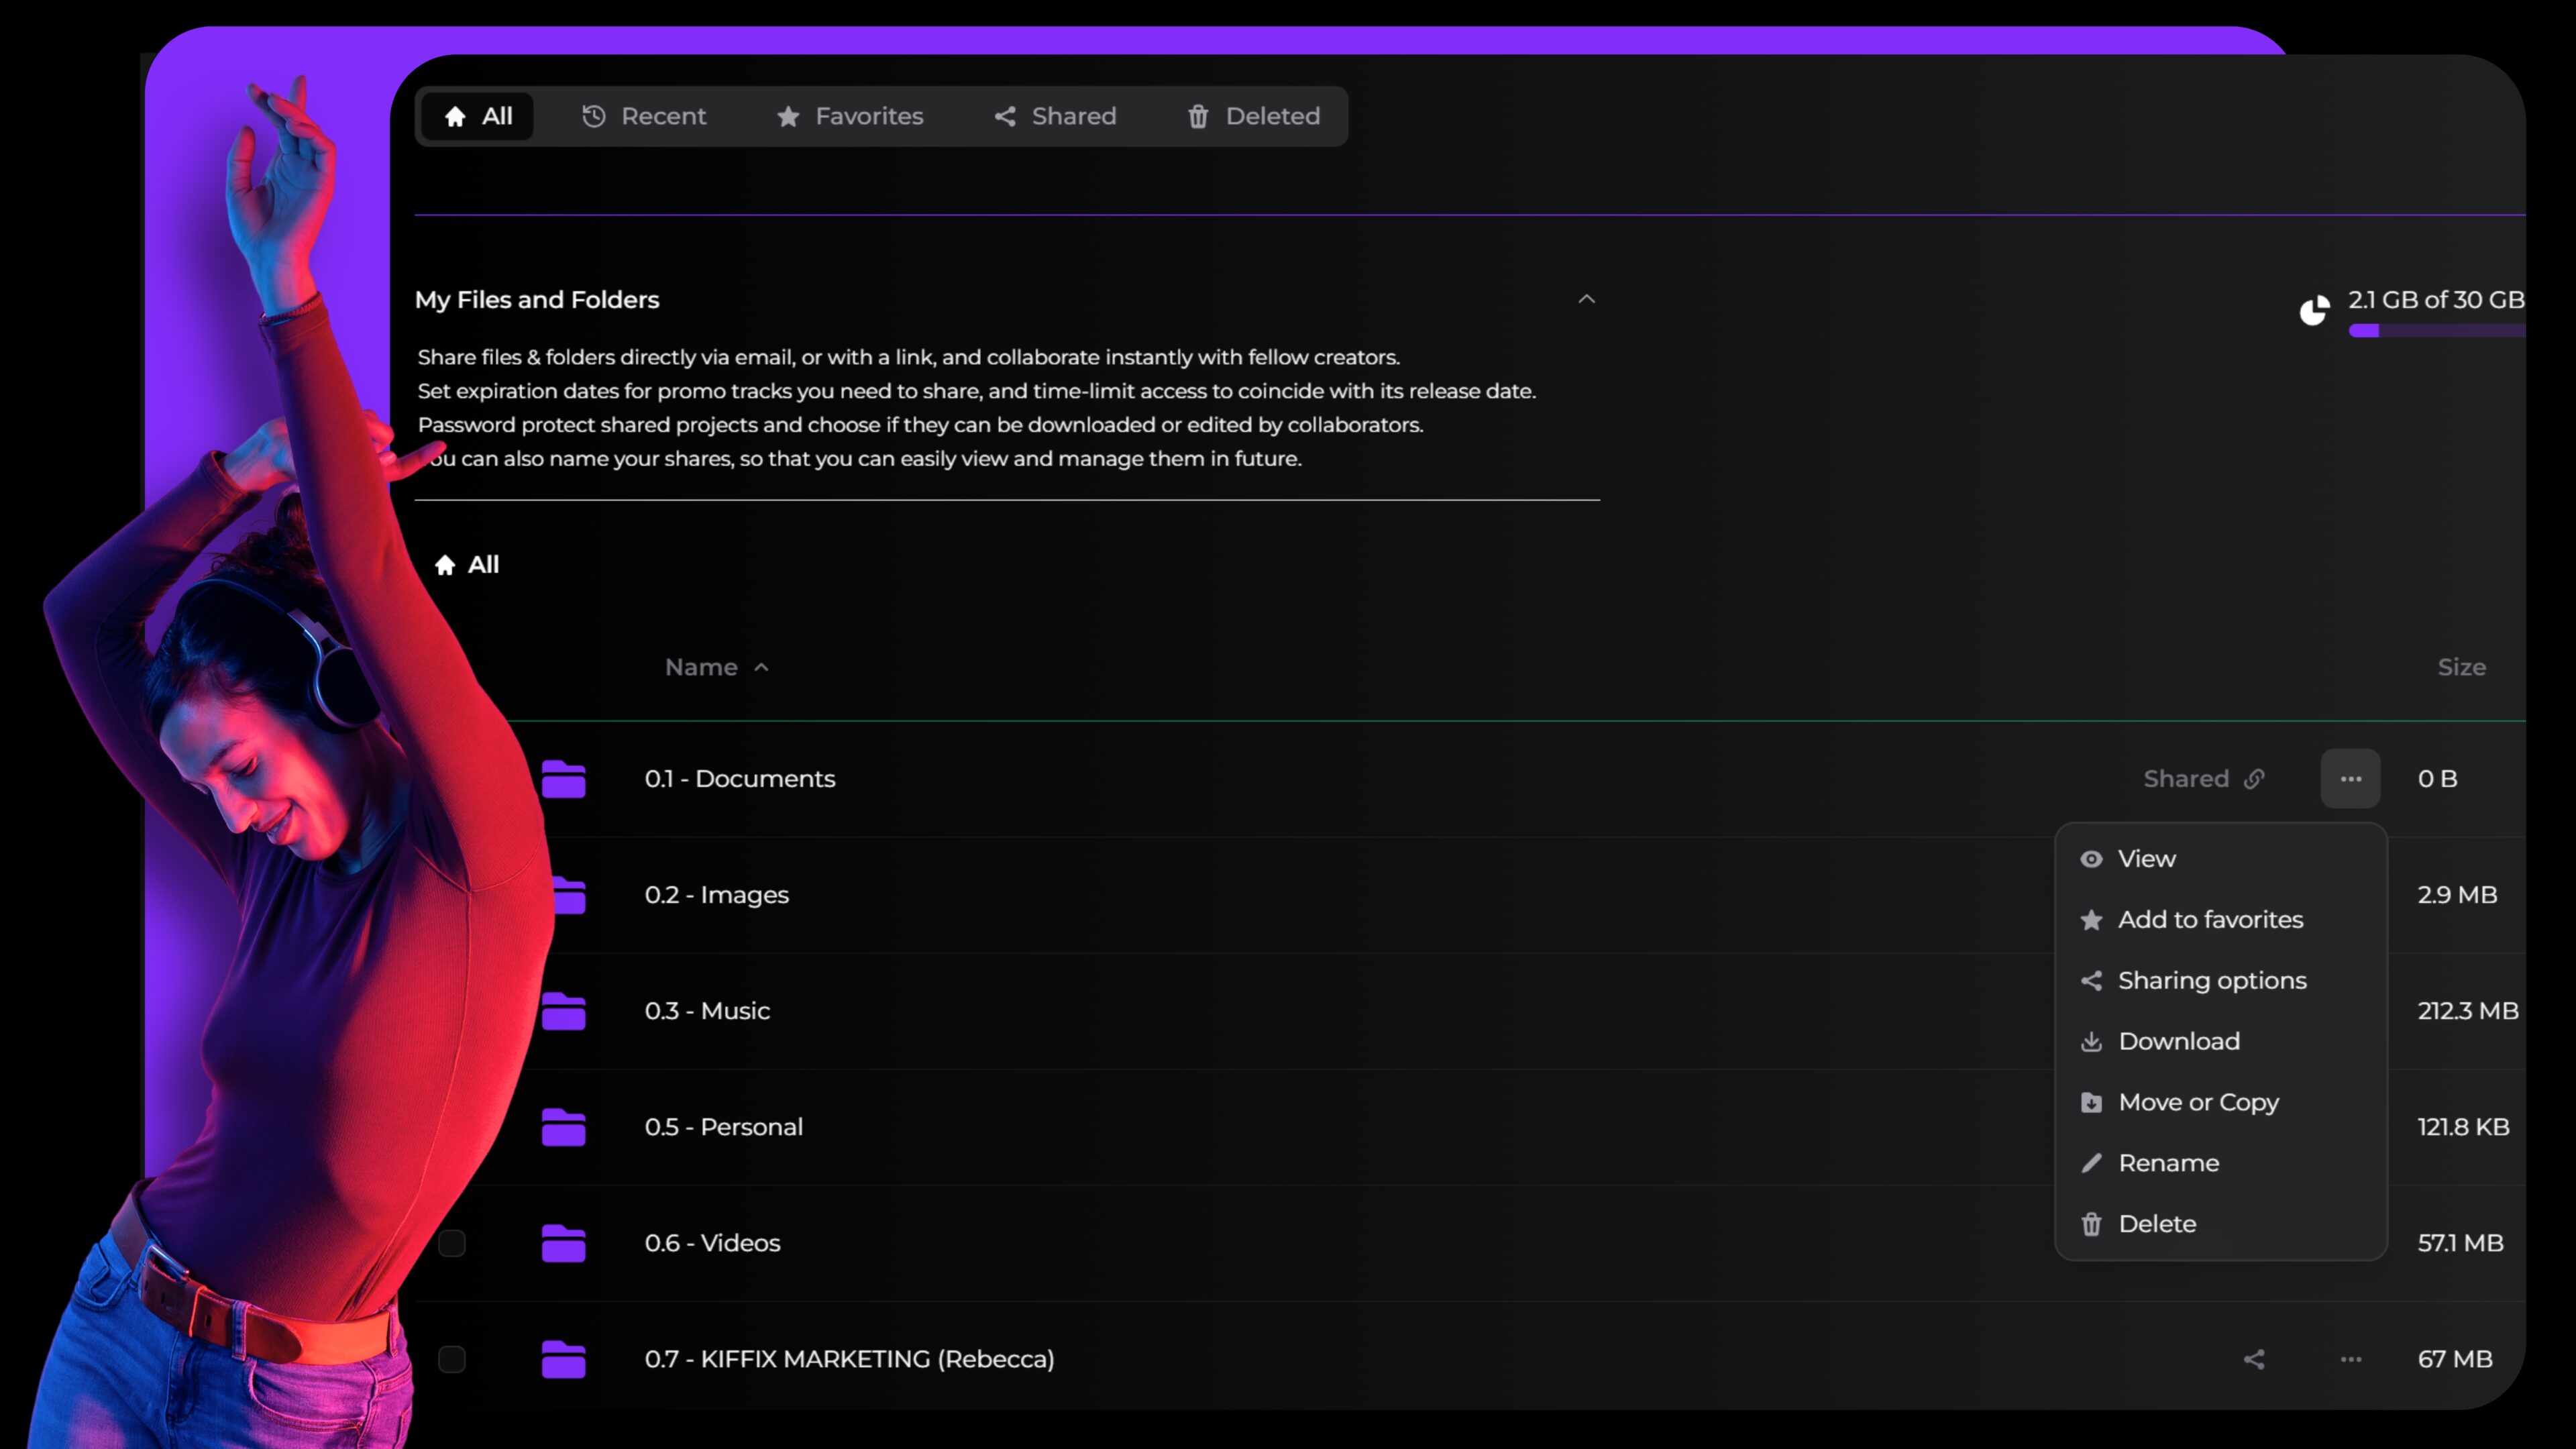The height and width of the screenshot is (1449, 2576).
Task: Open the 0.1 - Documents folder icon
Action: [563, 779]
